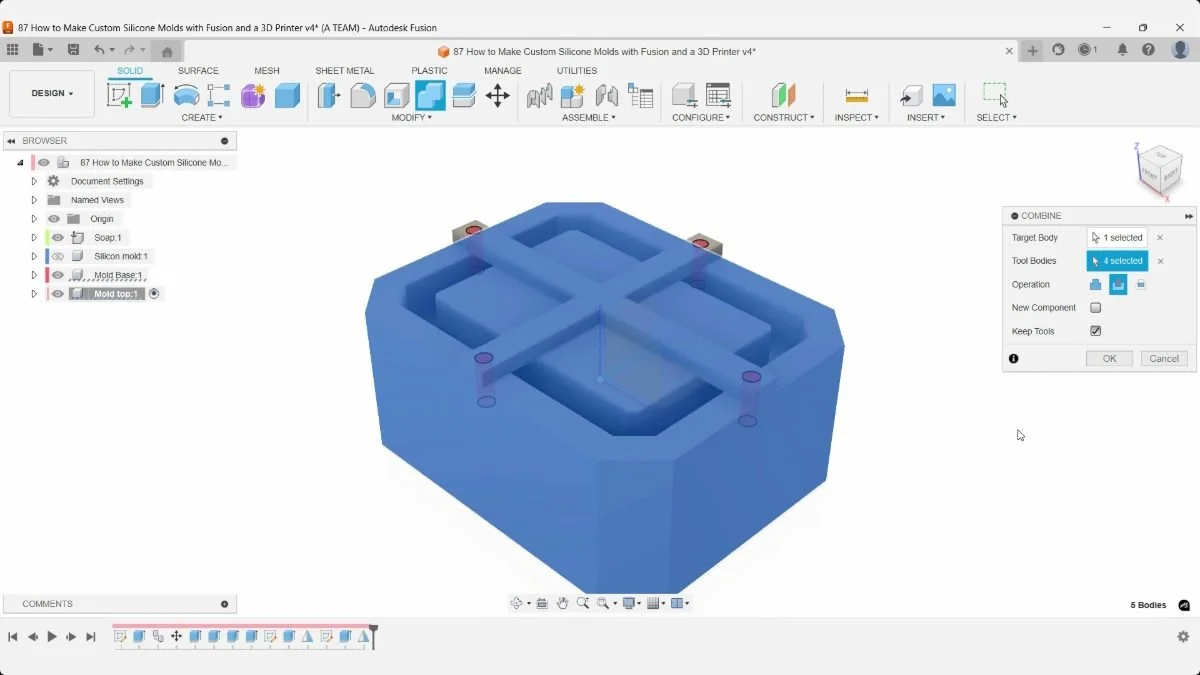Select the window Select tool icon
The width and height of the screenshot is (1200, 675).
(996, 95)
